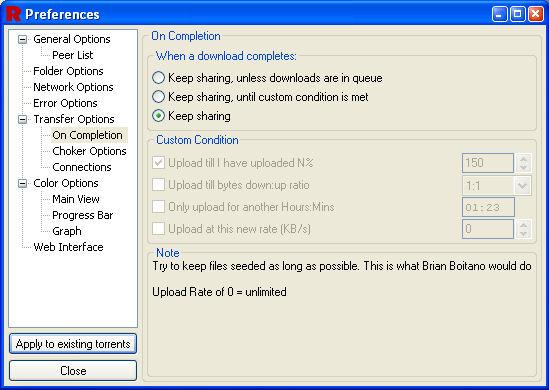The width and height of the screenshot is (549, 390).
Task: Click the red R application icon
Action: [x=13, y=14]
